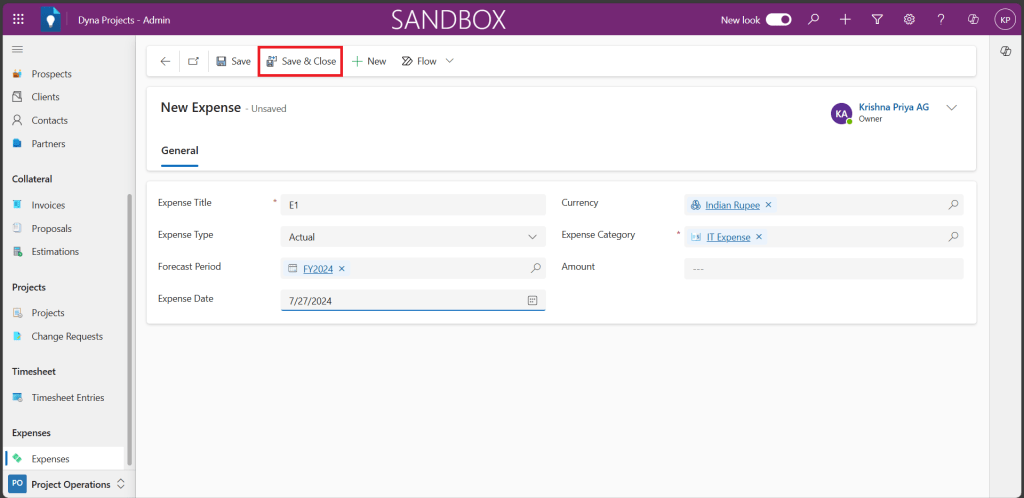Image resolution: width=1024 pixels, height=498 pixels.
Task: Click the quick create plus icon
Action: [x=845, y=19]
